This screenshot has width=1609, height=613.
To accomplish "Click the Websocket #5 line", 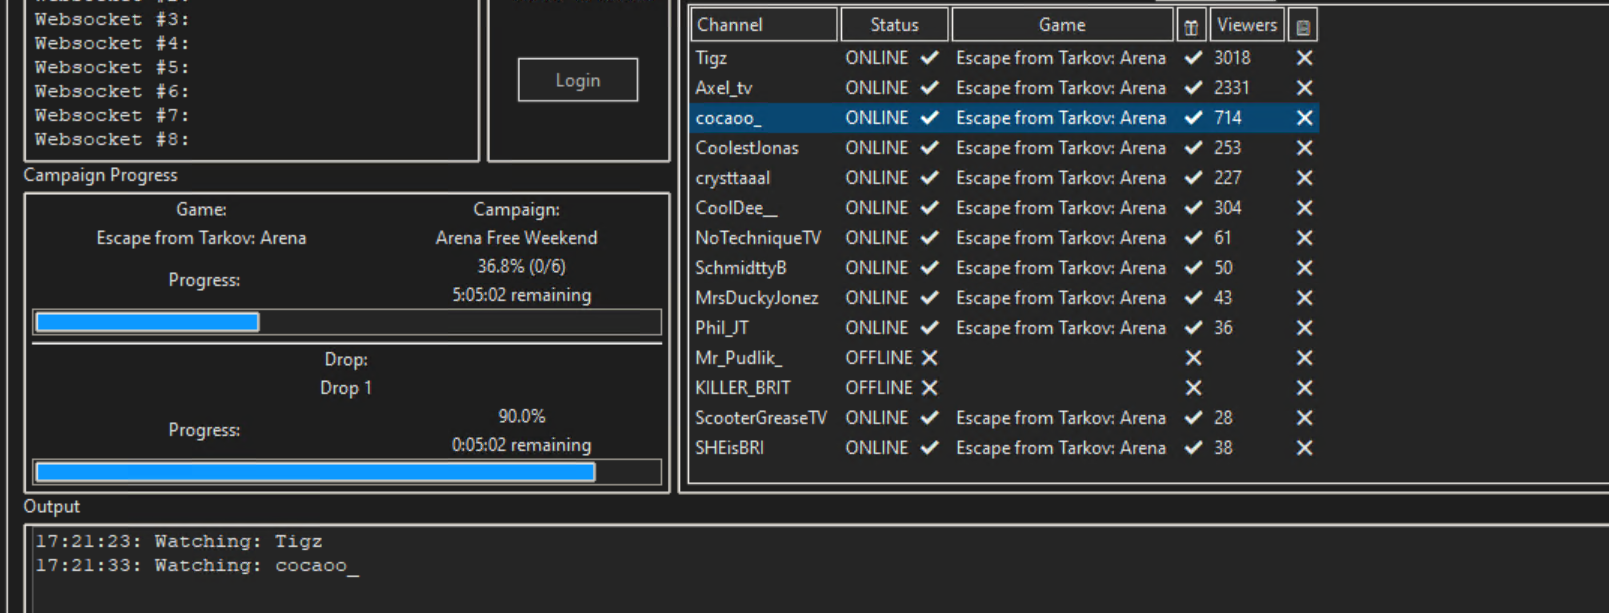I will tap(112, 67).
